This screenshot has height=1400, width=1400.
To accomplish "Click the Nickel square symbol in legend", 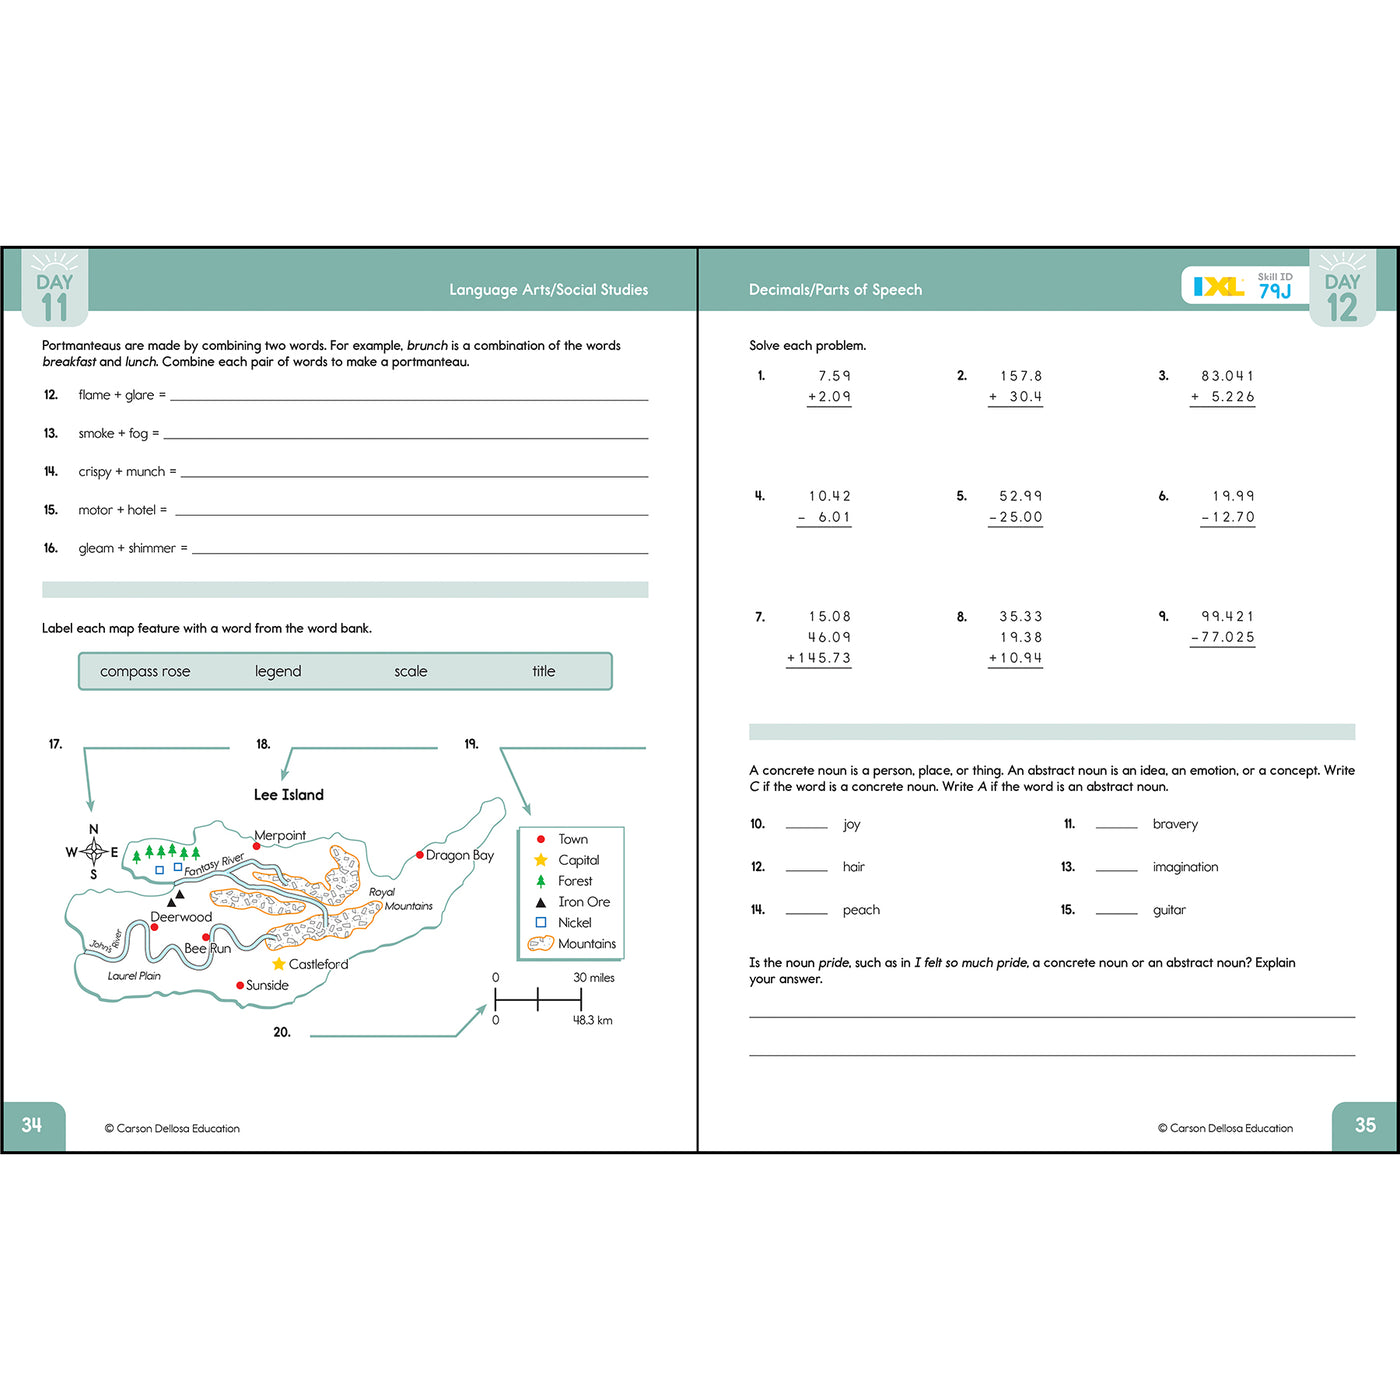I will click(x=541, y=922).
